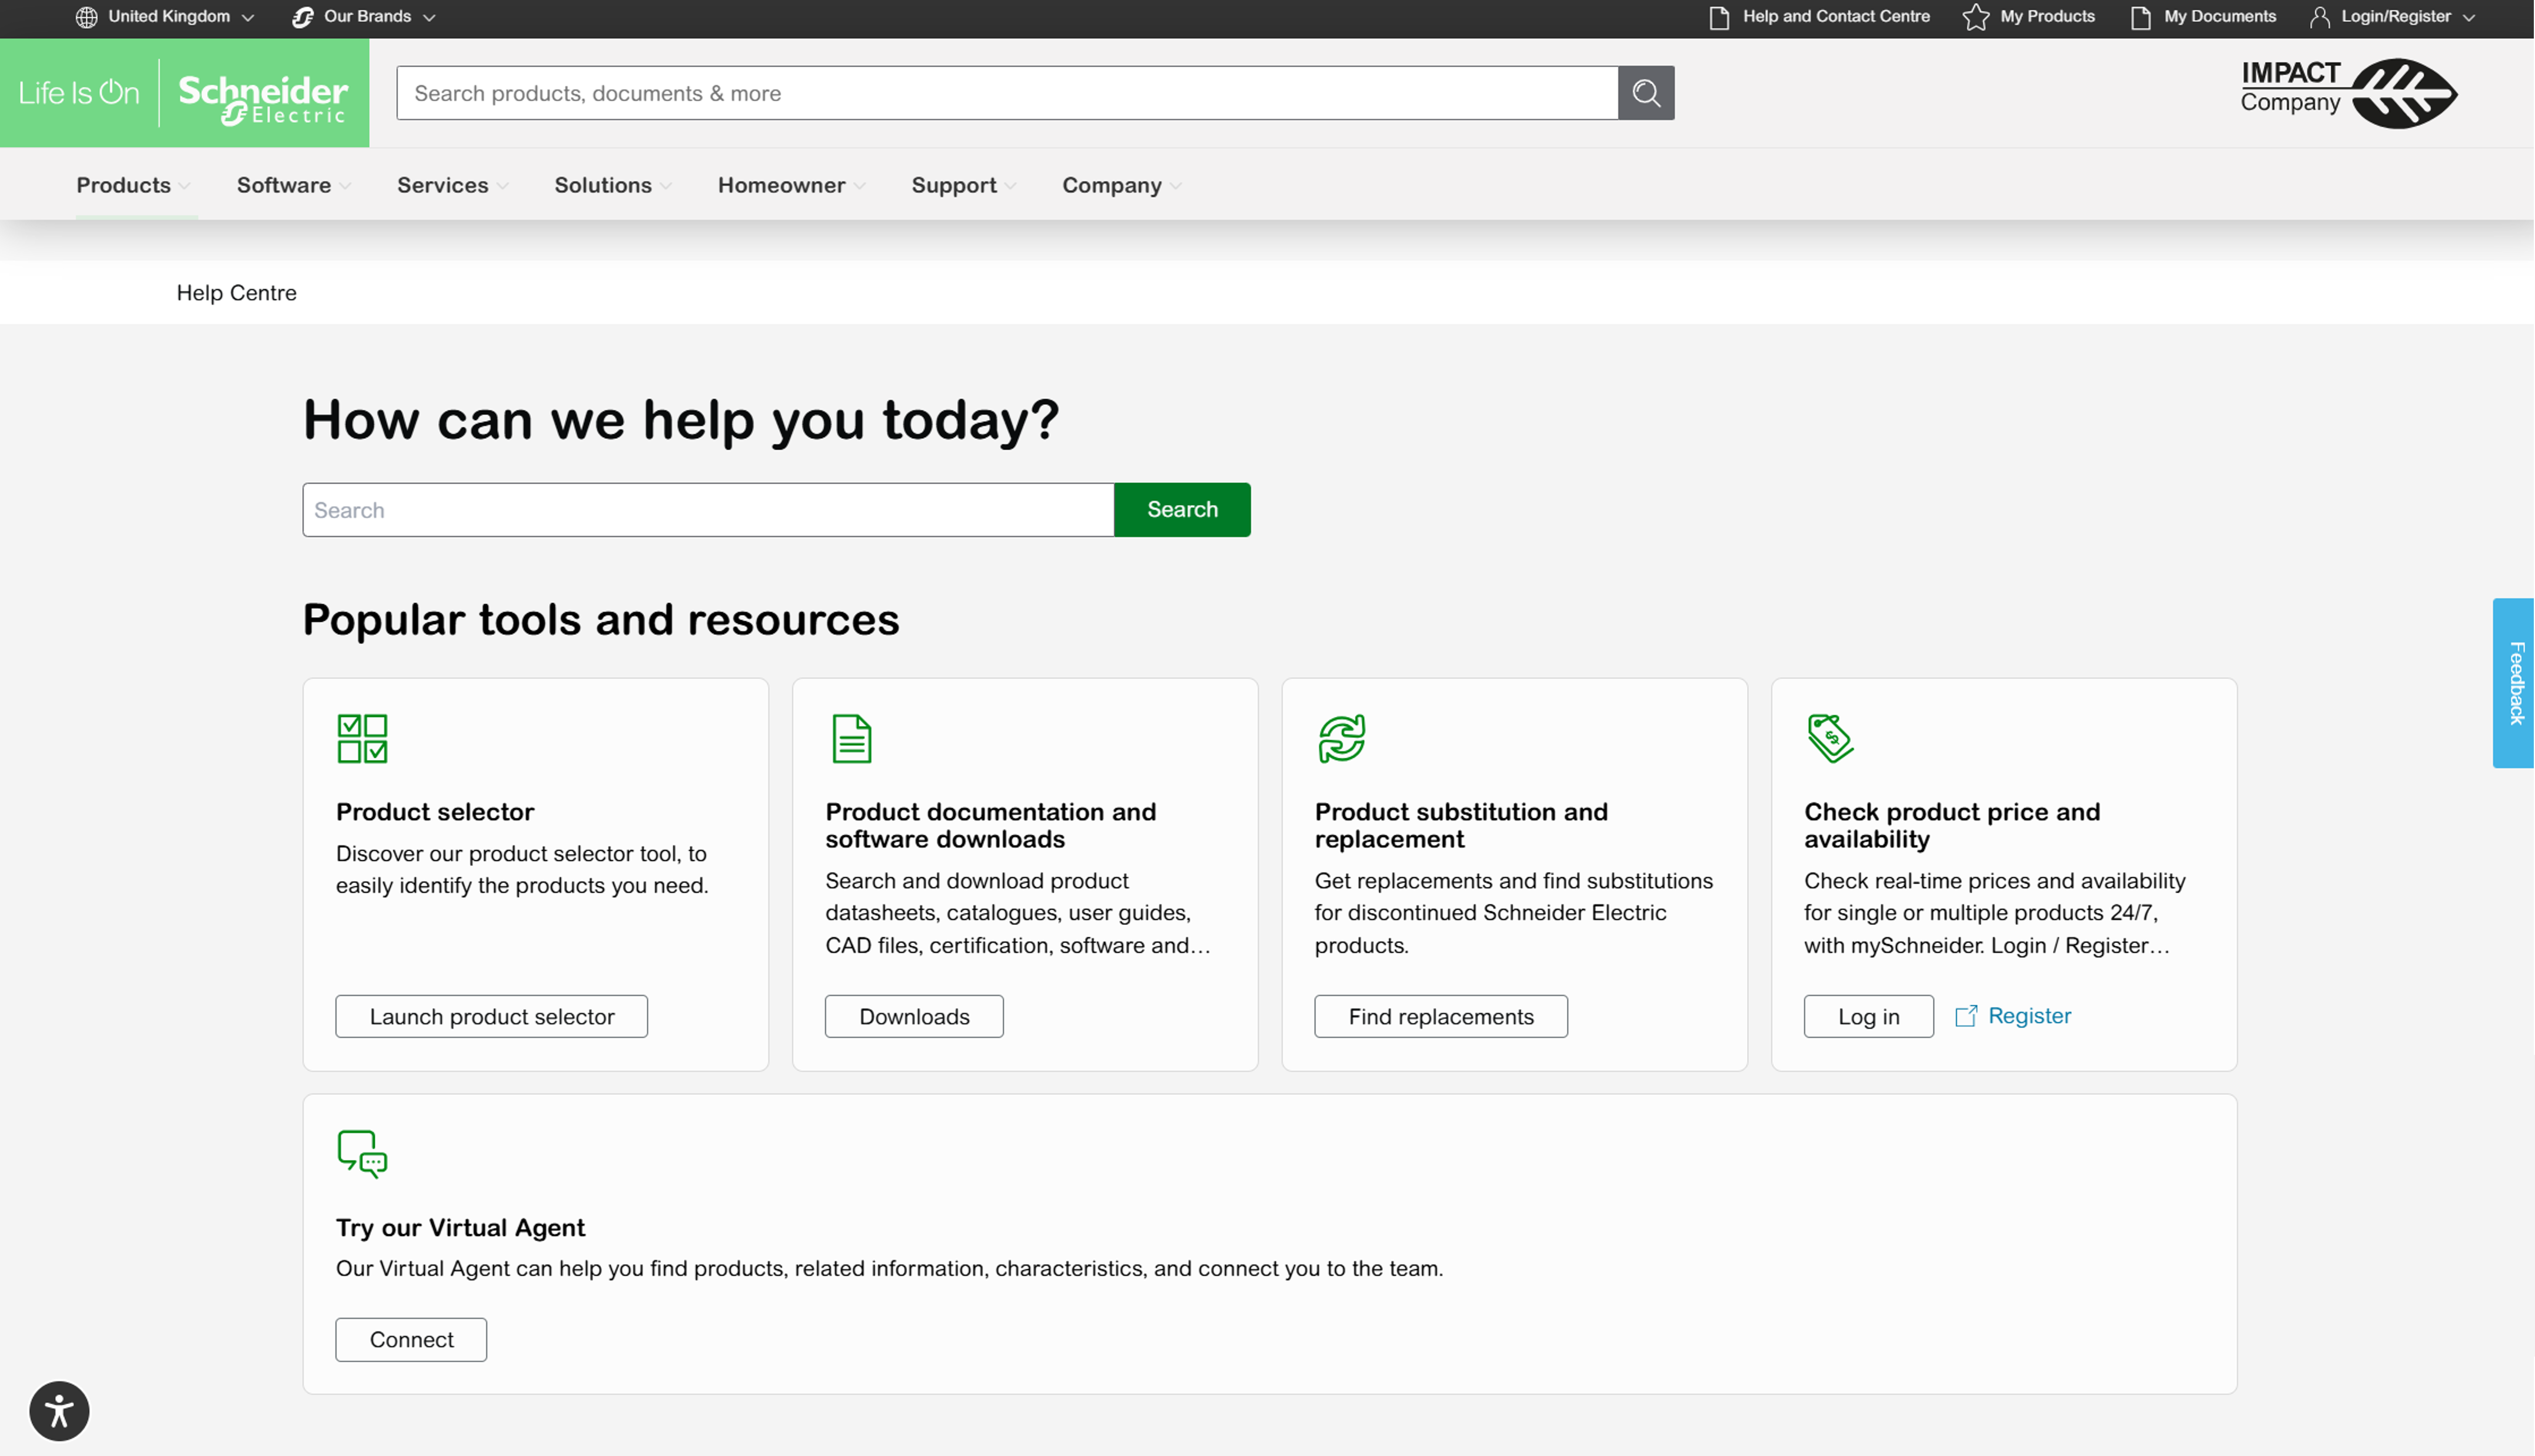The height and width of the screenshot is (1456, 2535).
Task: Click the Product documentation page icon
Action: coord(852,738)
